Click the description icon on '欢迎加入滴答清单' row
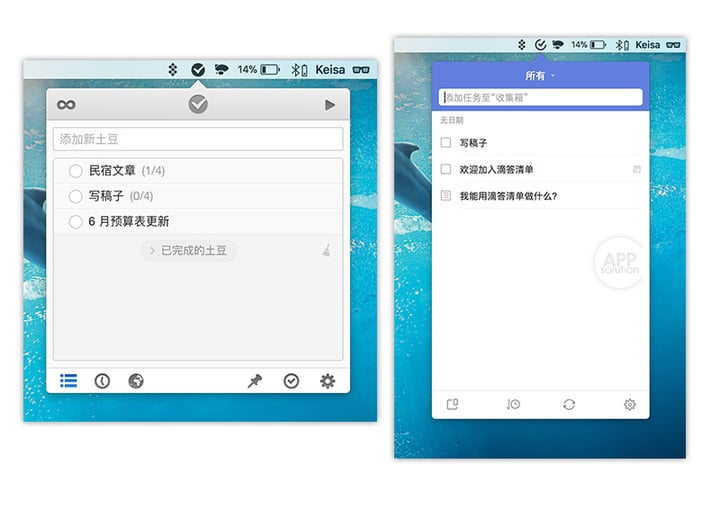Image resolution: width=720 pixels, height=509 pixels. point(636,169)
